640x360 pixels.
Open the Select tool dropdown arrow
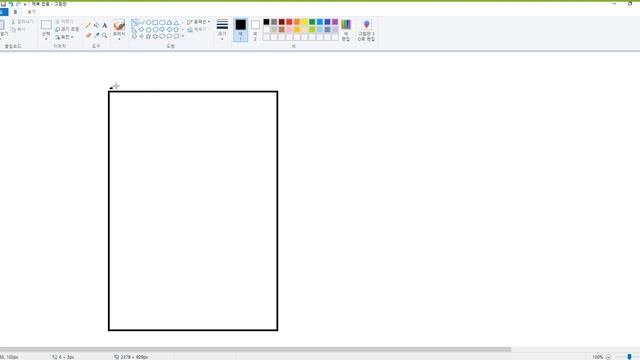46,39
